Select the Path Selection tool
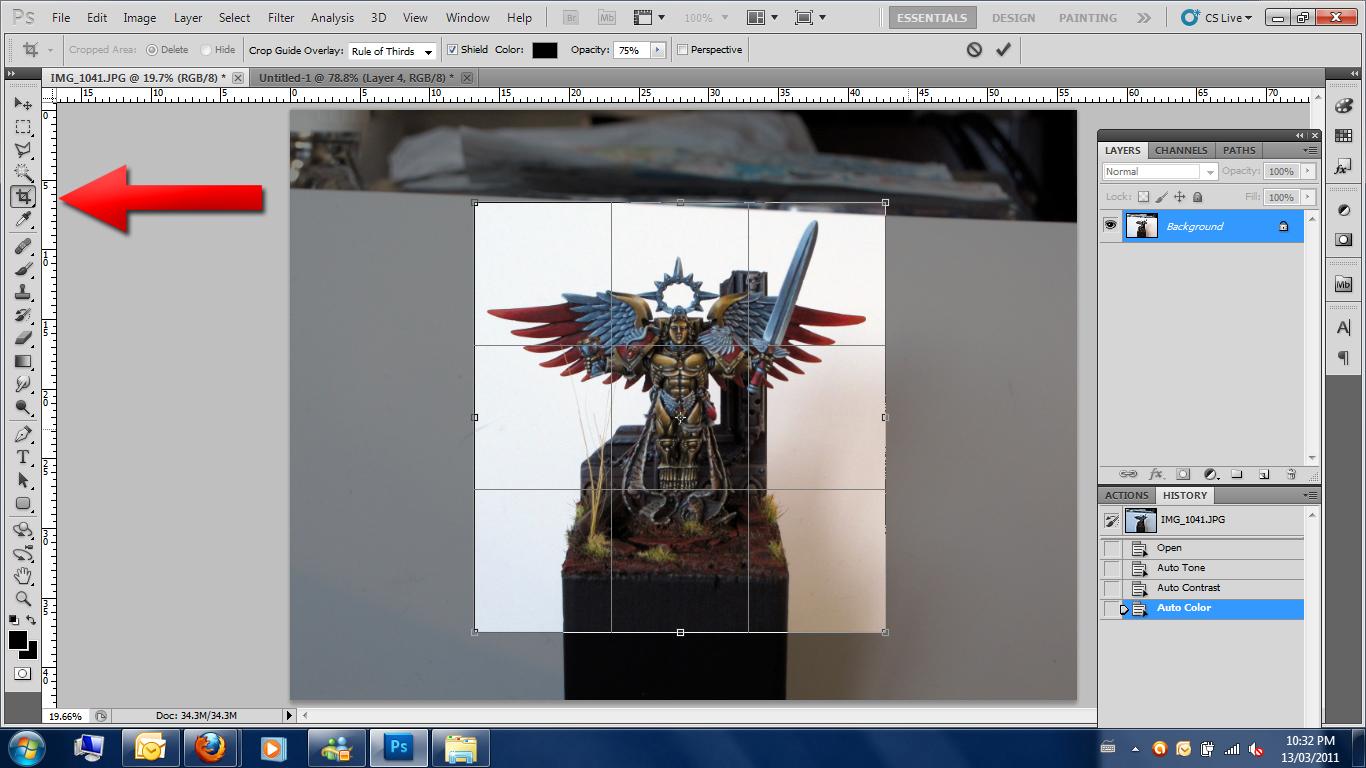1366x768 pixels. [x=23, y=480]
